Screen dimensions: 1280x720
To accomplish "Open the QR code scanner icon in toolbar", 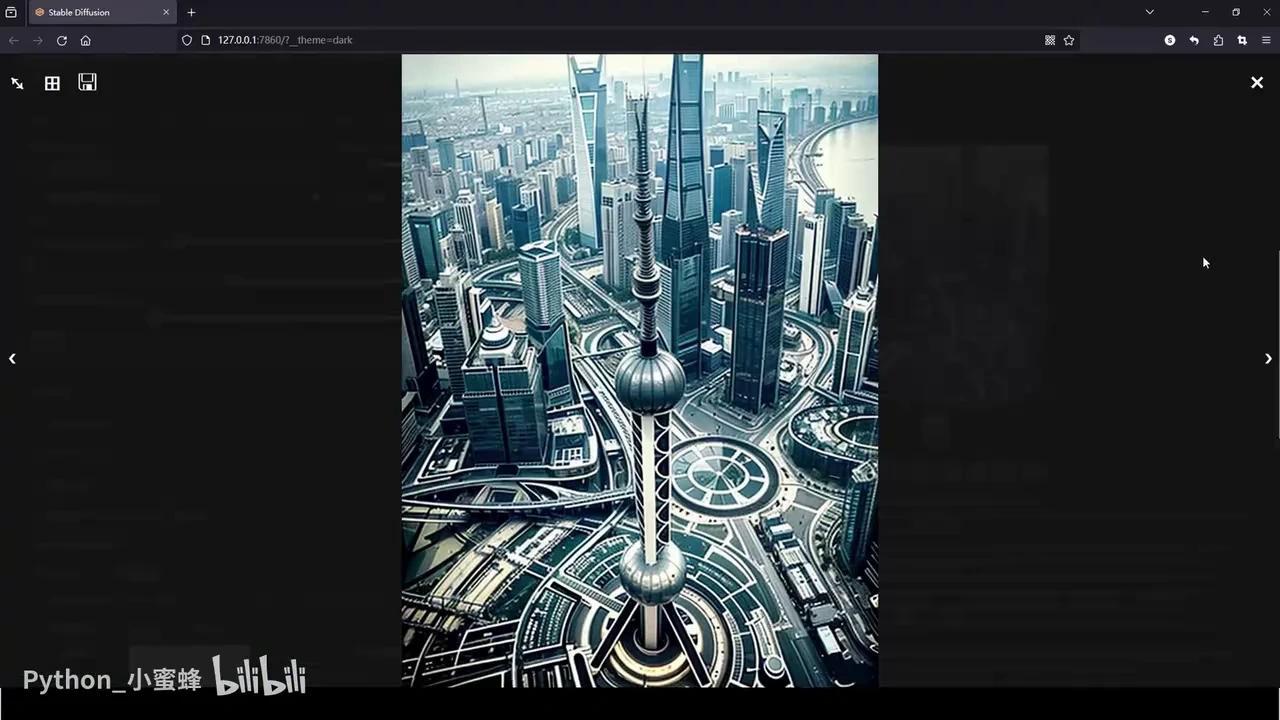I will tap(1050, 40).
